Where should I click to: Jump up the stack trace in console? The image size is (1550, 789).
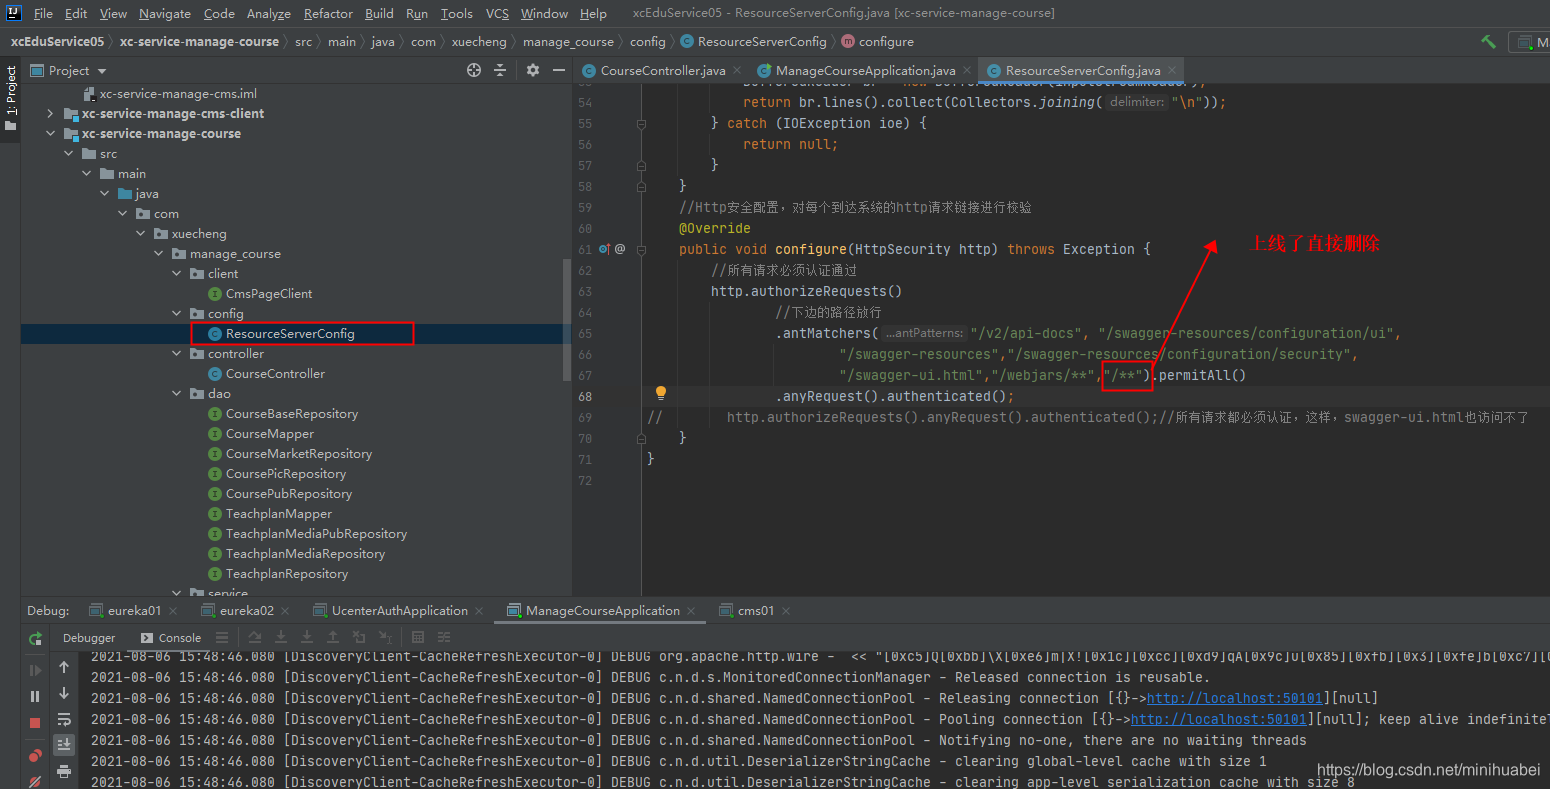coord(64,667)
